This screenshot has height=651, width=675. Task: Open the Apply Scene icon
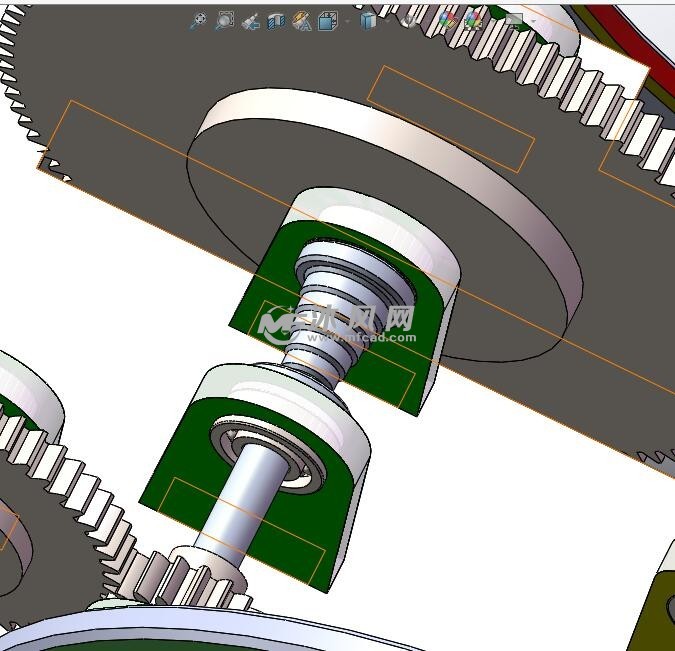point(473,21)
